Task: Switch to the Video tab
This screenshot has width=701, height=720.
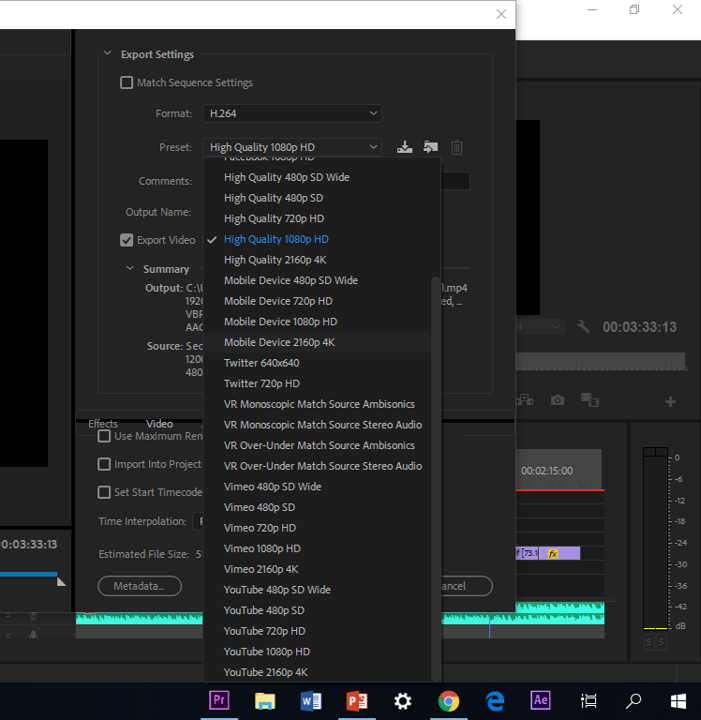Action: (159, 424)
